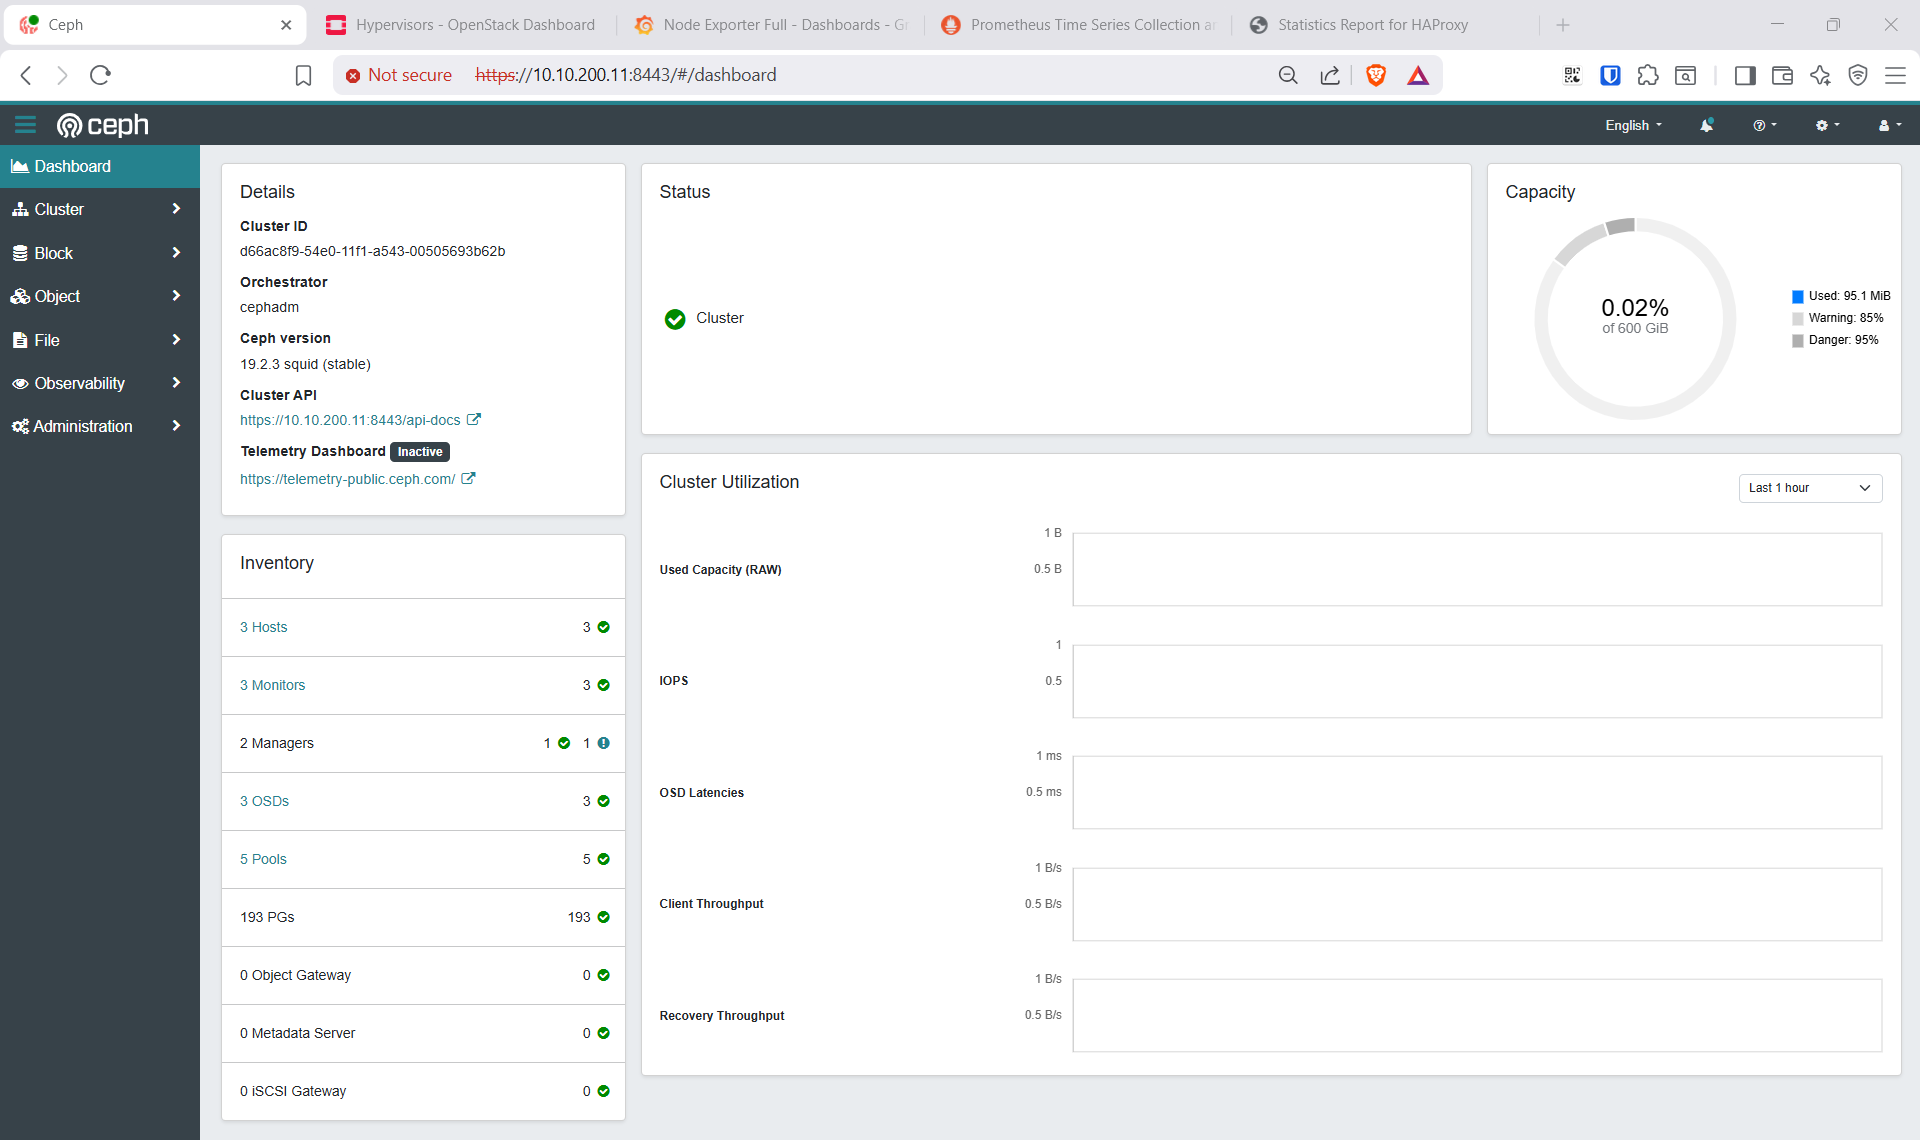Bookmark this page

[304, 75]
